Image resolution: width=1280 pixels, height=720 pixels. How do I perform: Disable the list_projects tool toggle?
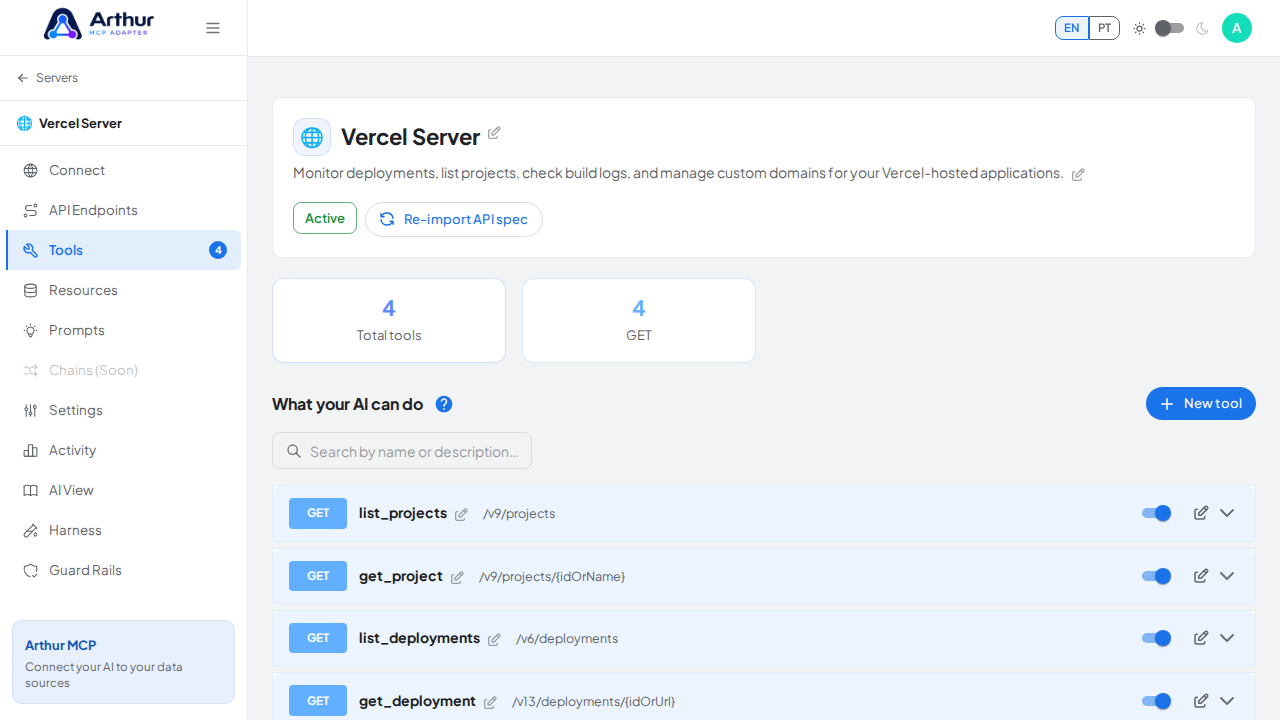tap(1157, 513)
